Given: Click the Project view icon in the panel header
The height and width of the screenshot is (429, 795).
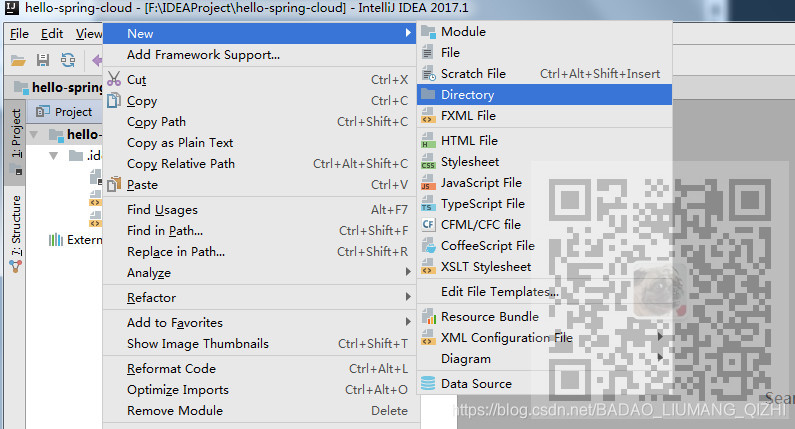Looking at the screenshot, I should (43, 111).
